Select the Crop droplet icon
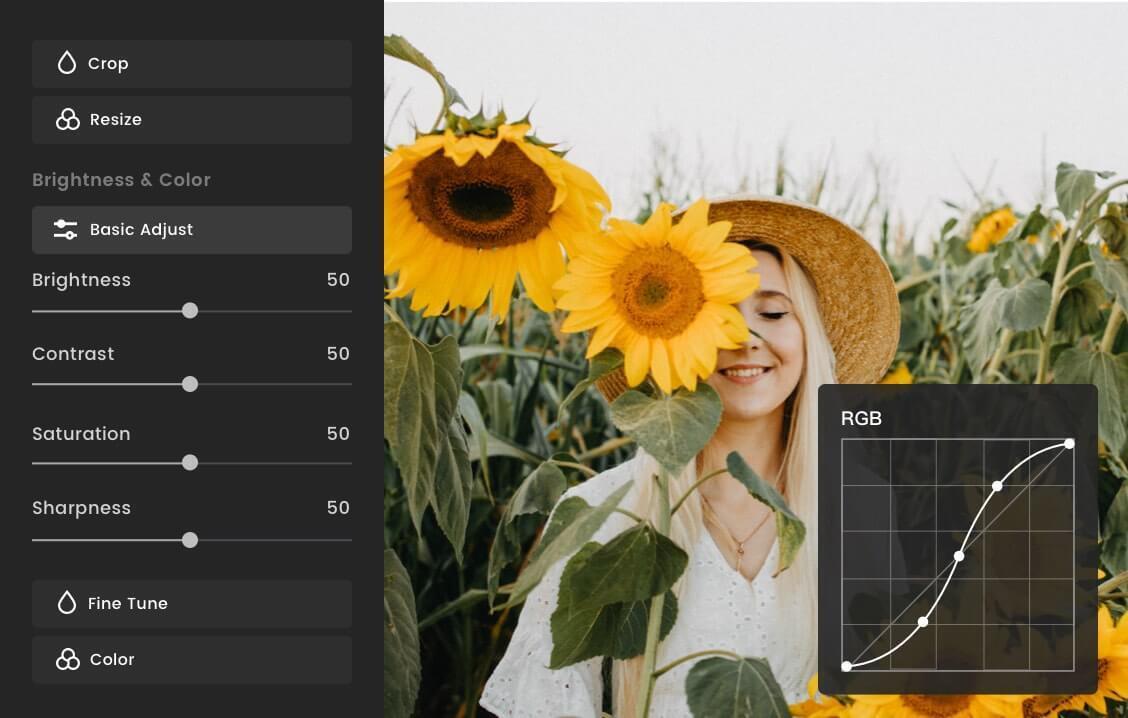Viewport: 1128px width, 718px height. click(66, 63)
